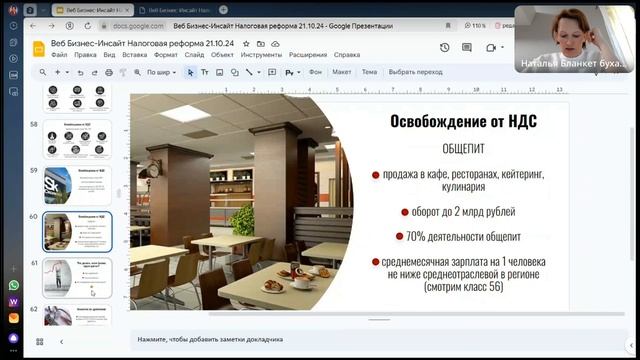This screenshot has height=360, width=640.
Task: Click the Макет button
Action: 342,72
